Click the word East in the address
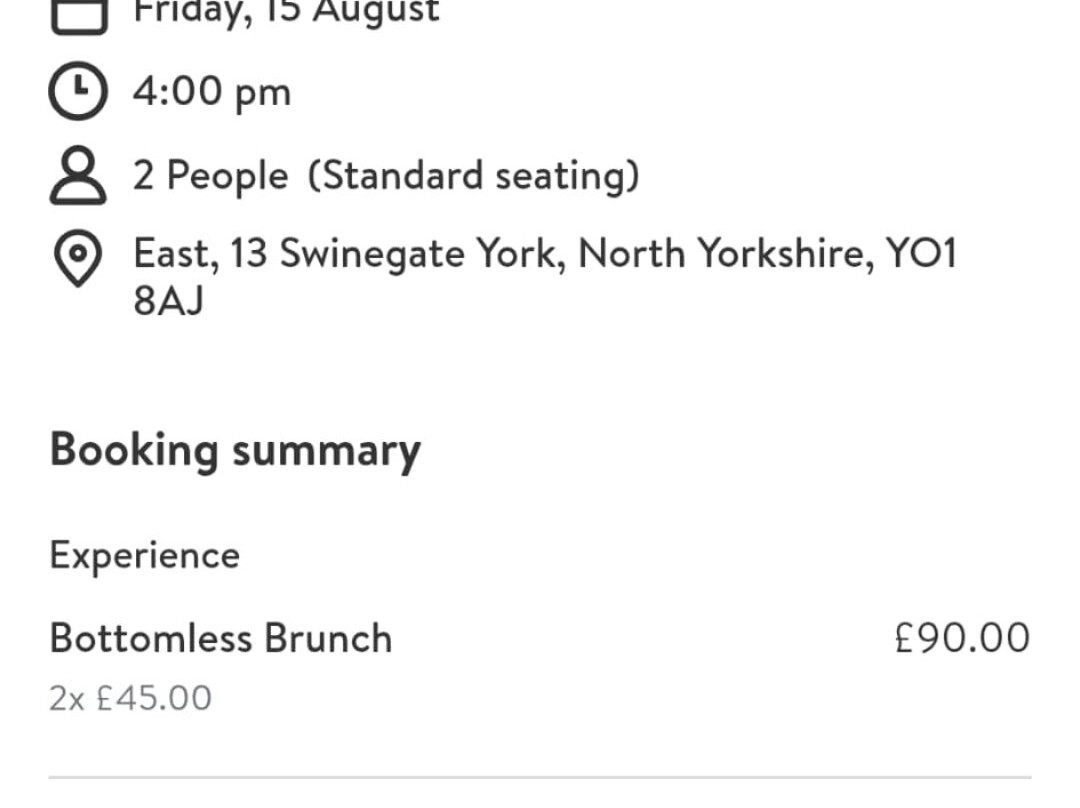The image size is (1080, 808). (176, 254)
